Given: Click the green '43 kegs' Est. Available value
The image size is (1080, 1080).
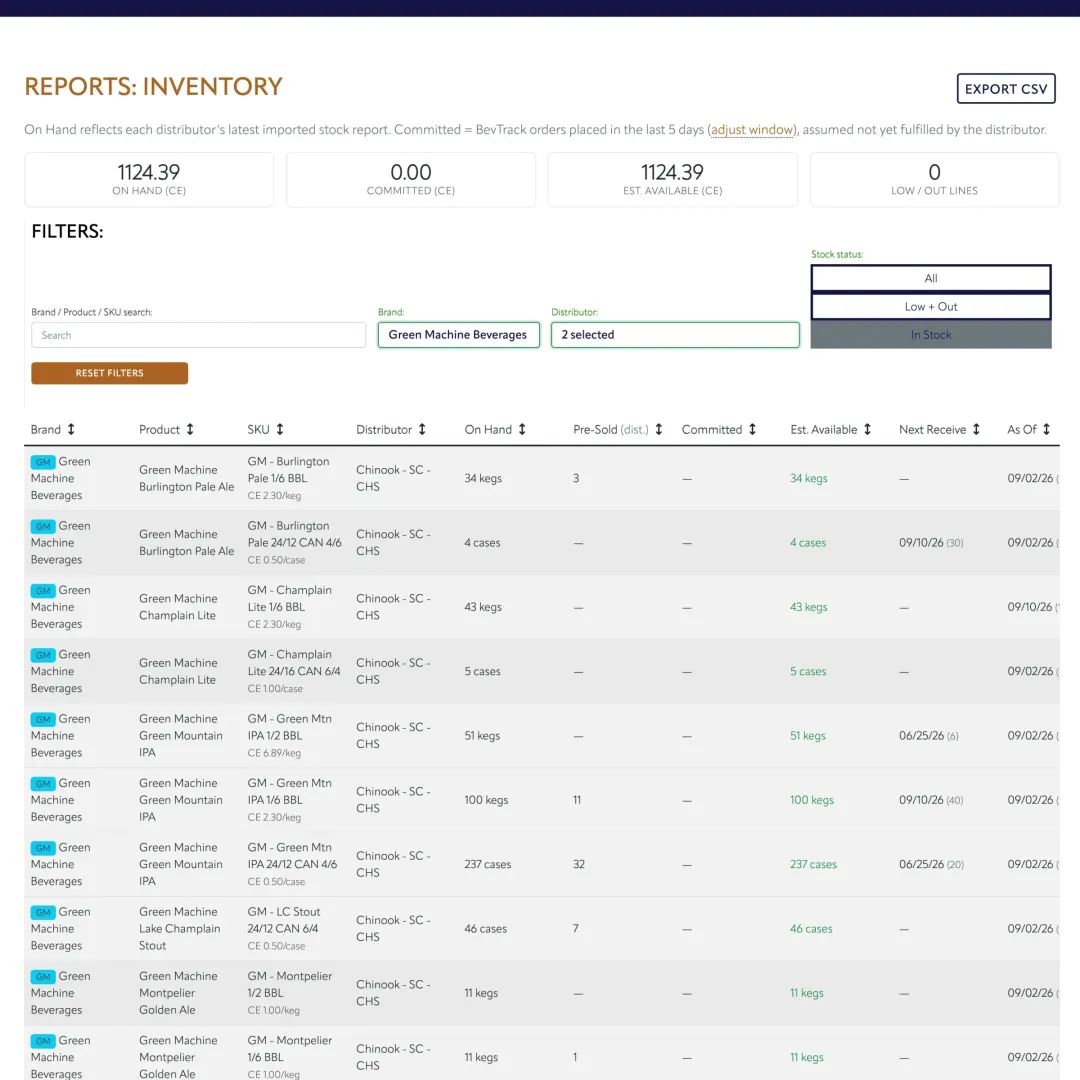Looking at the screenshot, I should [809, 607].
